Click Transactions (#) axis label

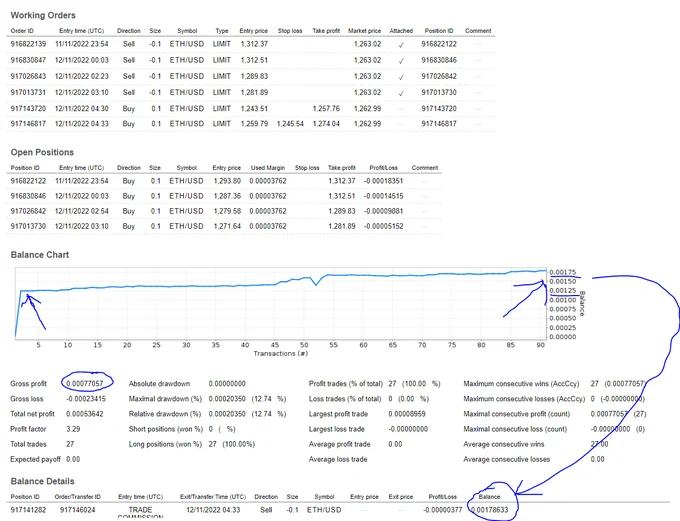(x=281, y=354)
